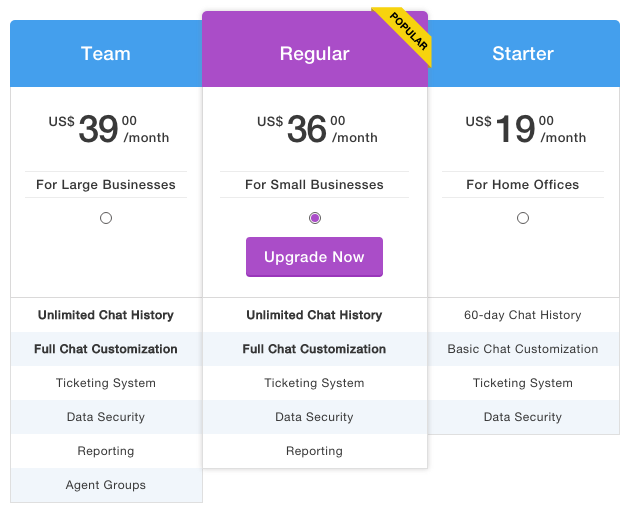Click the US$ 19 monthly price
This screenshot has height=509, width=632.
pyautogui.click(x=526, y=129)
